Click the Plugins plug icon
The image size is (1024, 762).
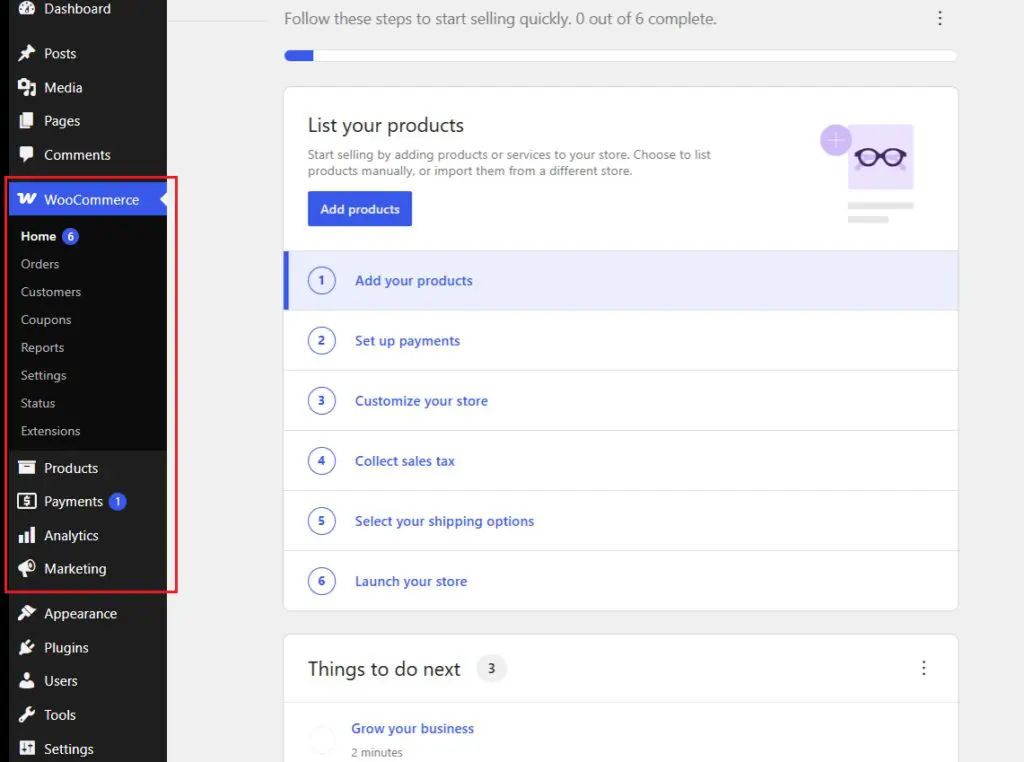point(27,647)
